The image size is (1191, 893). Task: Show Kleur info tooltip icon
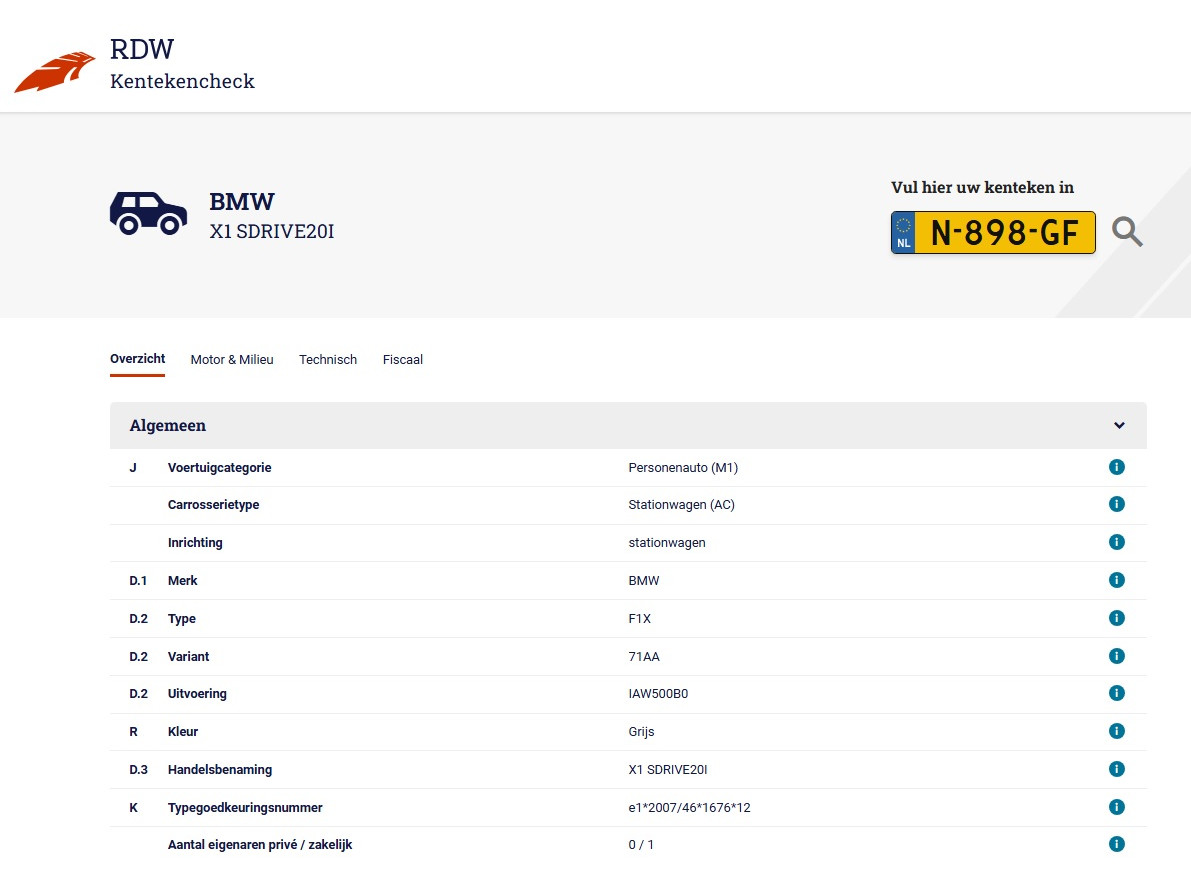[1117, 731]
